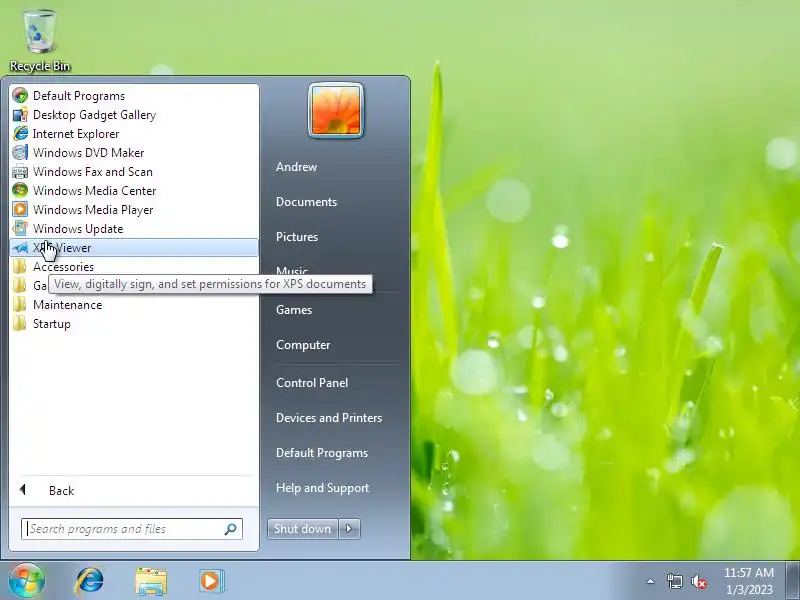Open the Windows Fax and Scan icon
The image size is (800, 600).
[20, 172]
